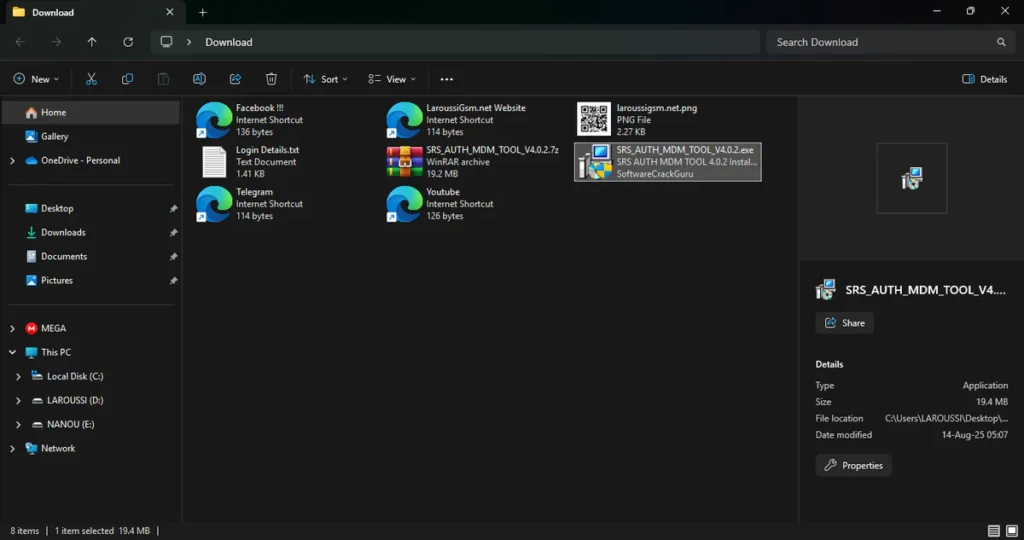The width and height of the screenshot is (1024, 540).
Task: Open the See more ellipsis menu
Action: (x=447, y=79)
